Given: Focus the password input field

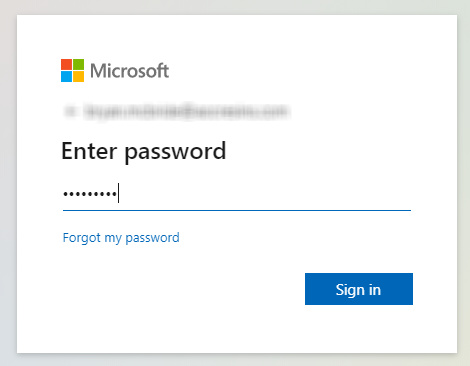Looking at the screenshot, I should (237, 194).
